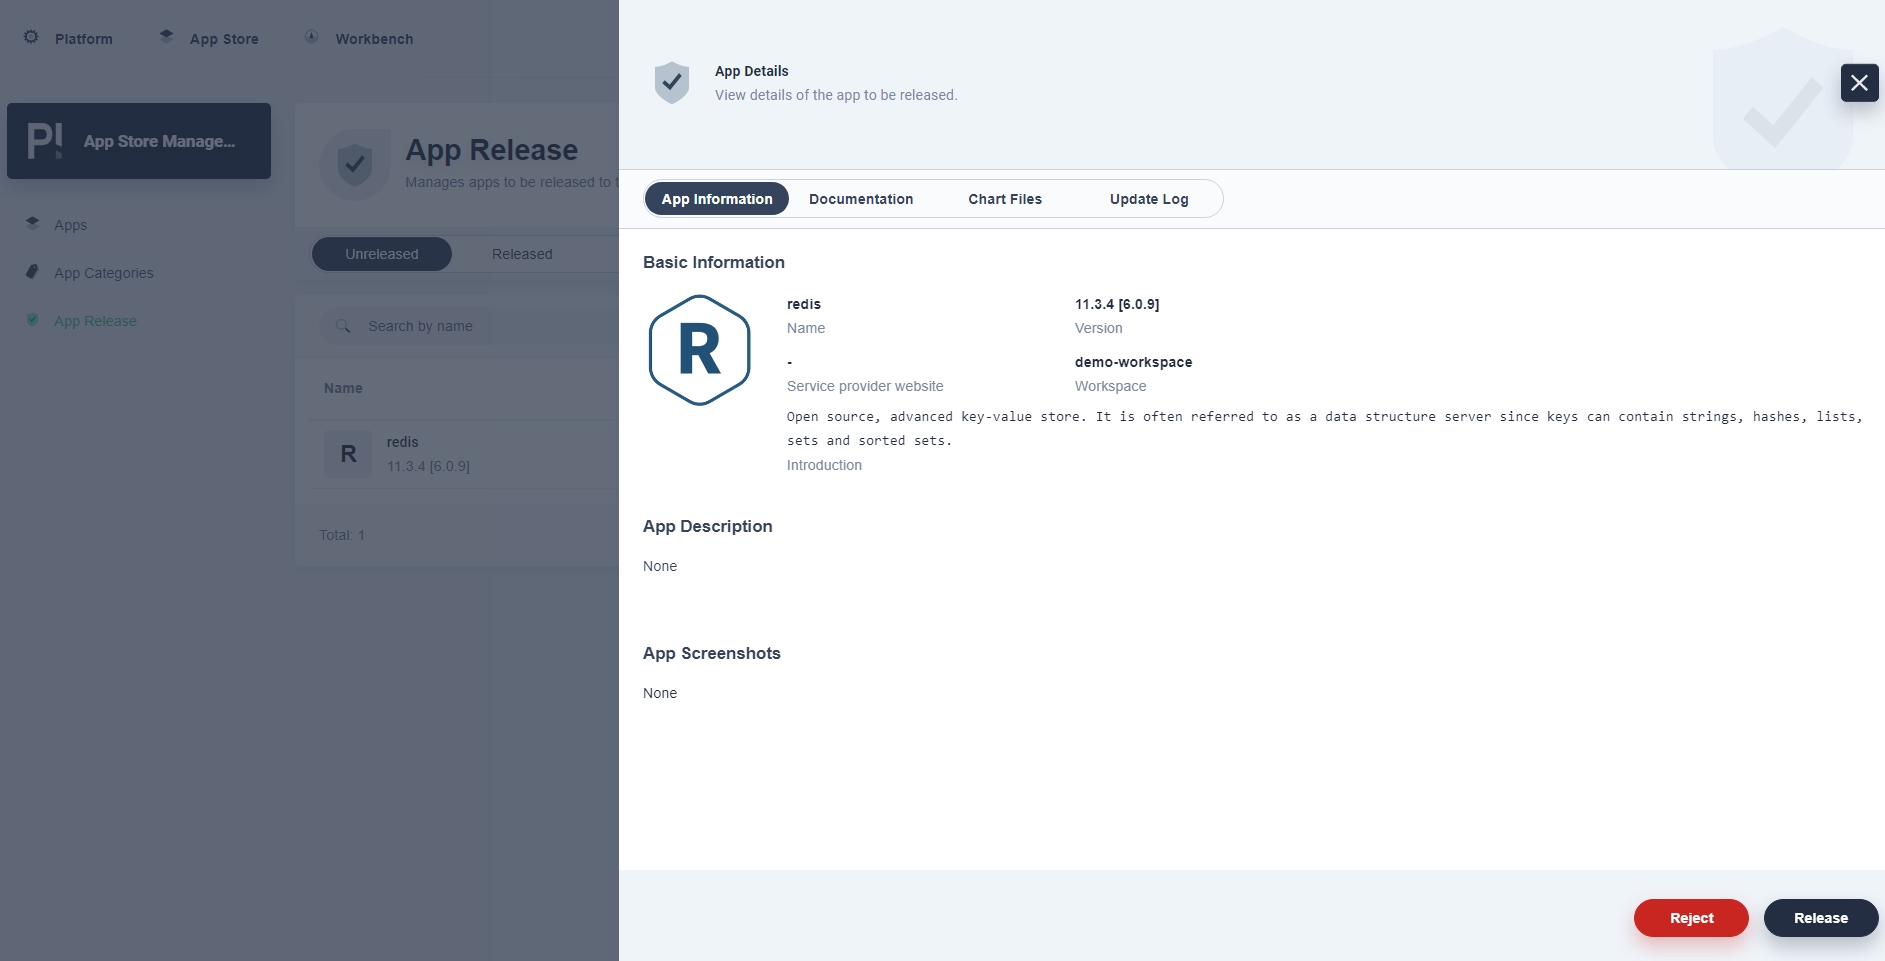Click the search magnifier icon
This screenshot has height=961, width=1885.
pos(343,326)
